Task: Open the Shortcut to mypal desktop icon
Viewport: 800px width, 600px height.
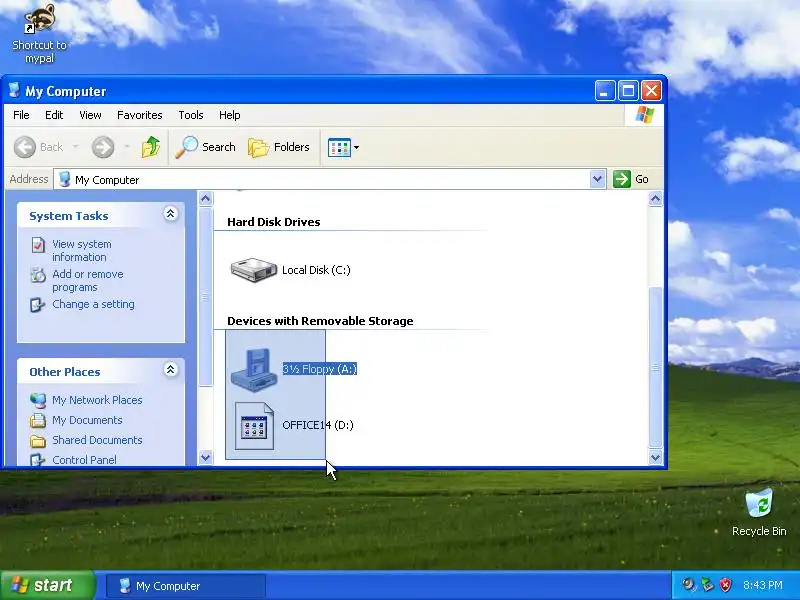Action: click(x=39, y=34)
